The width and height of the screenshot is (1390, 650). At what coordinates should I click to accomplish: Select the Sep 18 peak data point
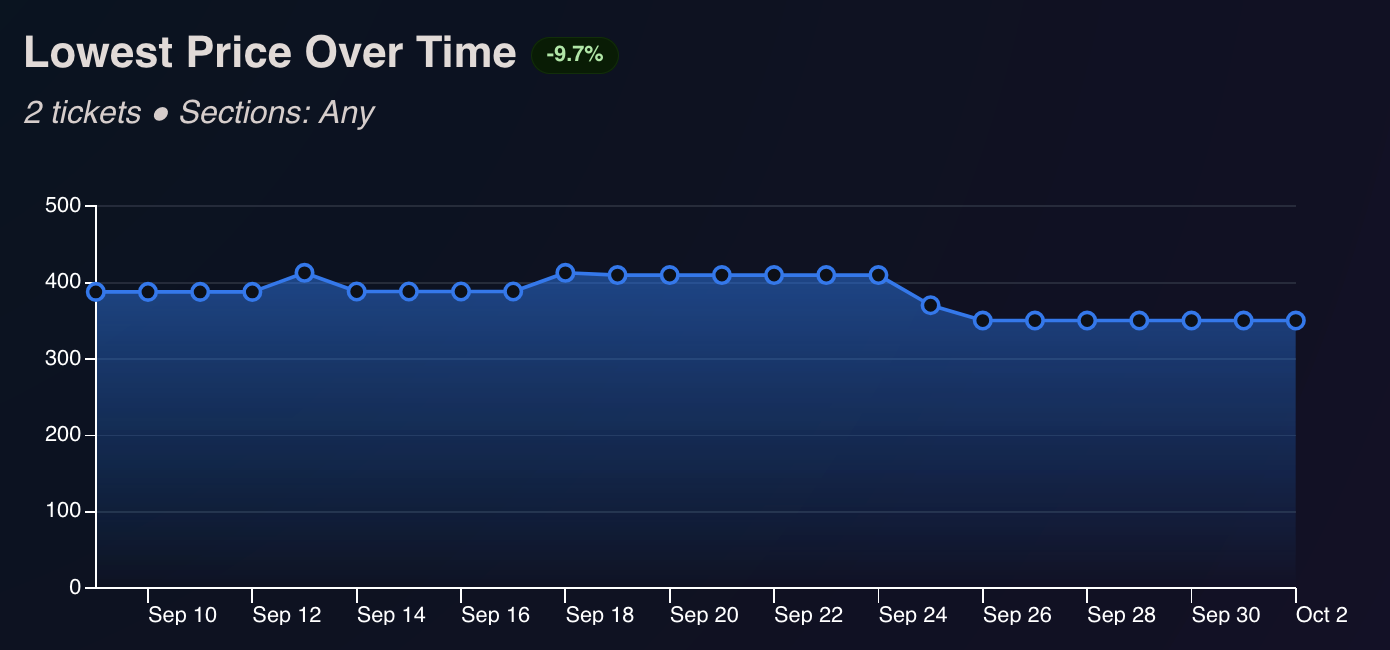565,273
